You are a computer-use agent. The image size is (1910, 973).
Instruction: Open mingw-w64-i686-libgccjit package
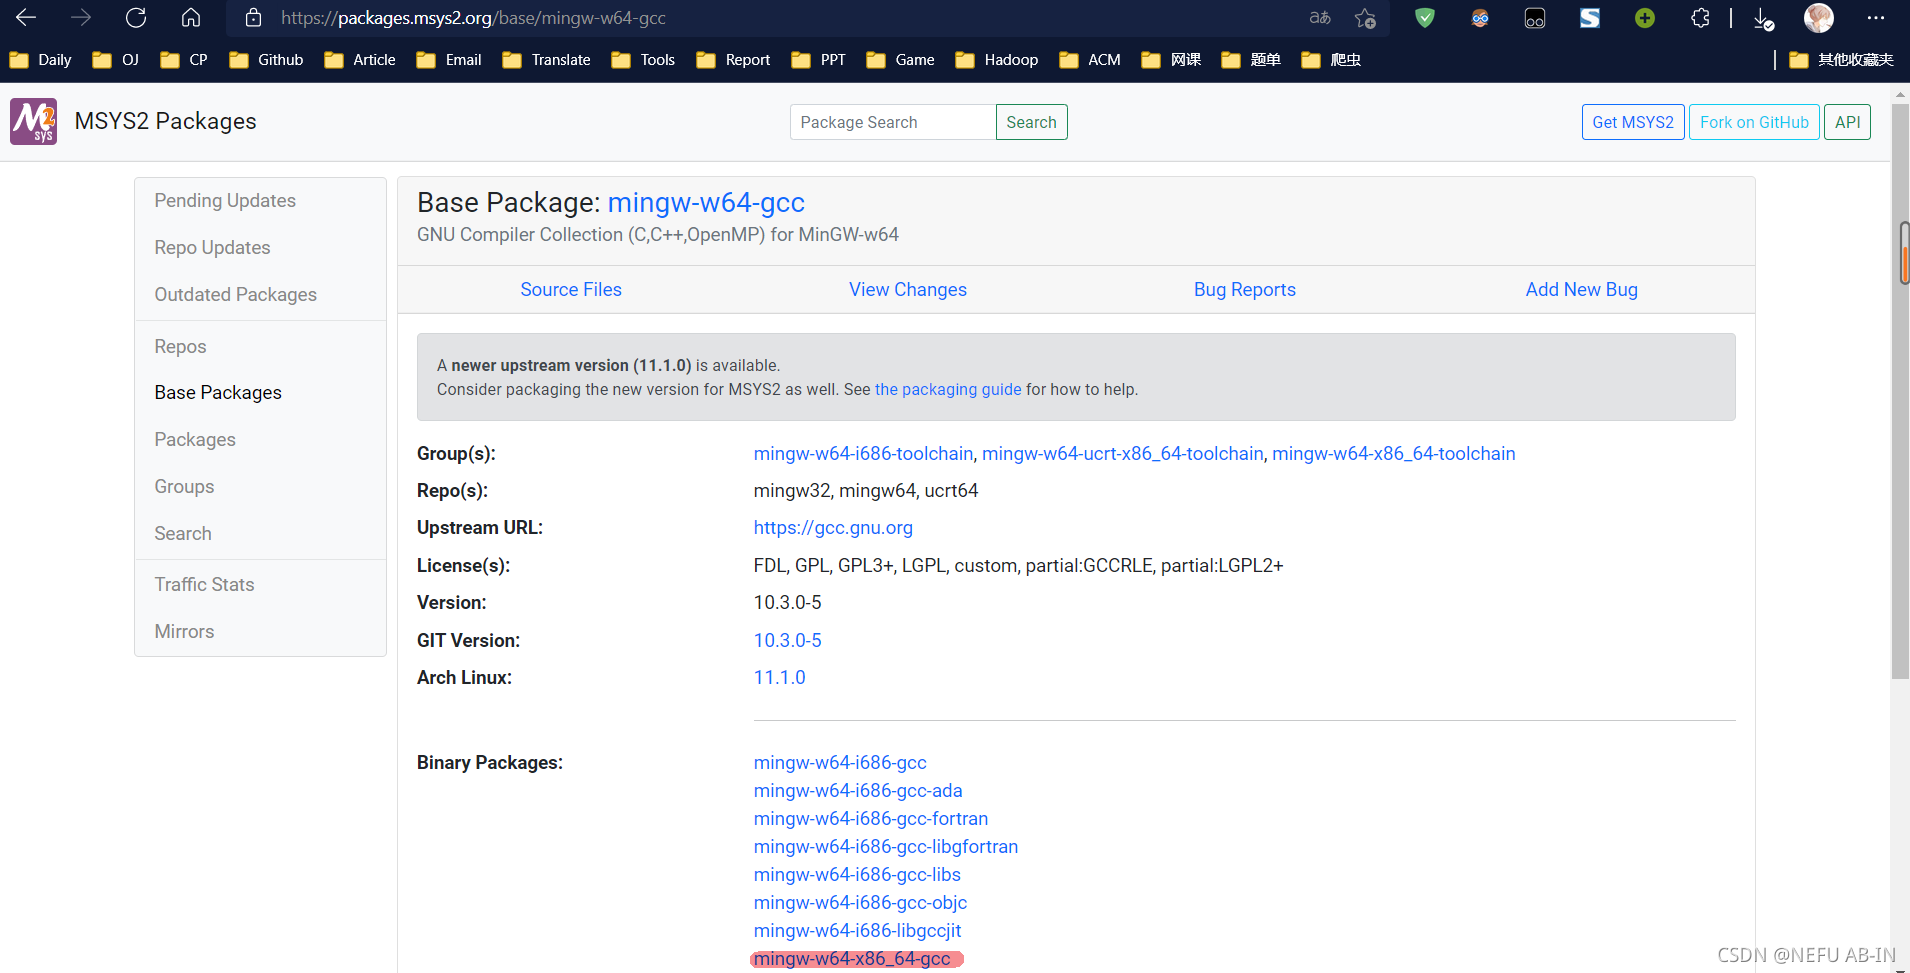coord(858,931)
